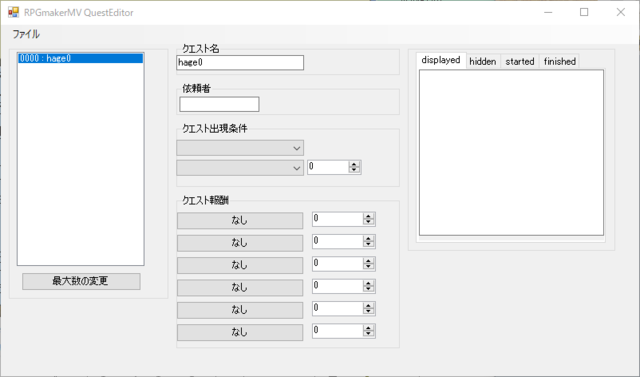The height and width of the screenshot is (377, 640).
Task: Click inside the displayed tab text area
Action: point(511,153)
